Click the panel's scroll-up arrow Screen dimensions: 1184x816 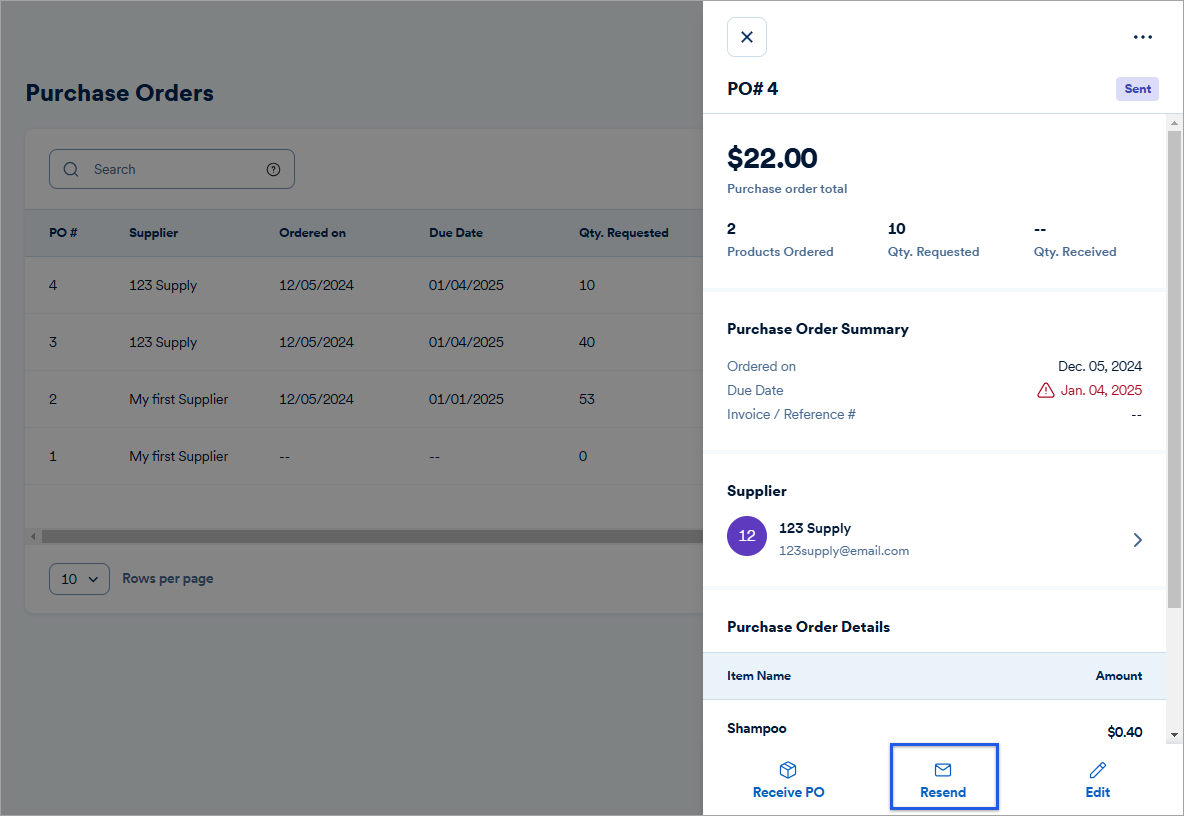coord(1174,122)
